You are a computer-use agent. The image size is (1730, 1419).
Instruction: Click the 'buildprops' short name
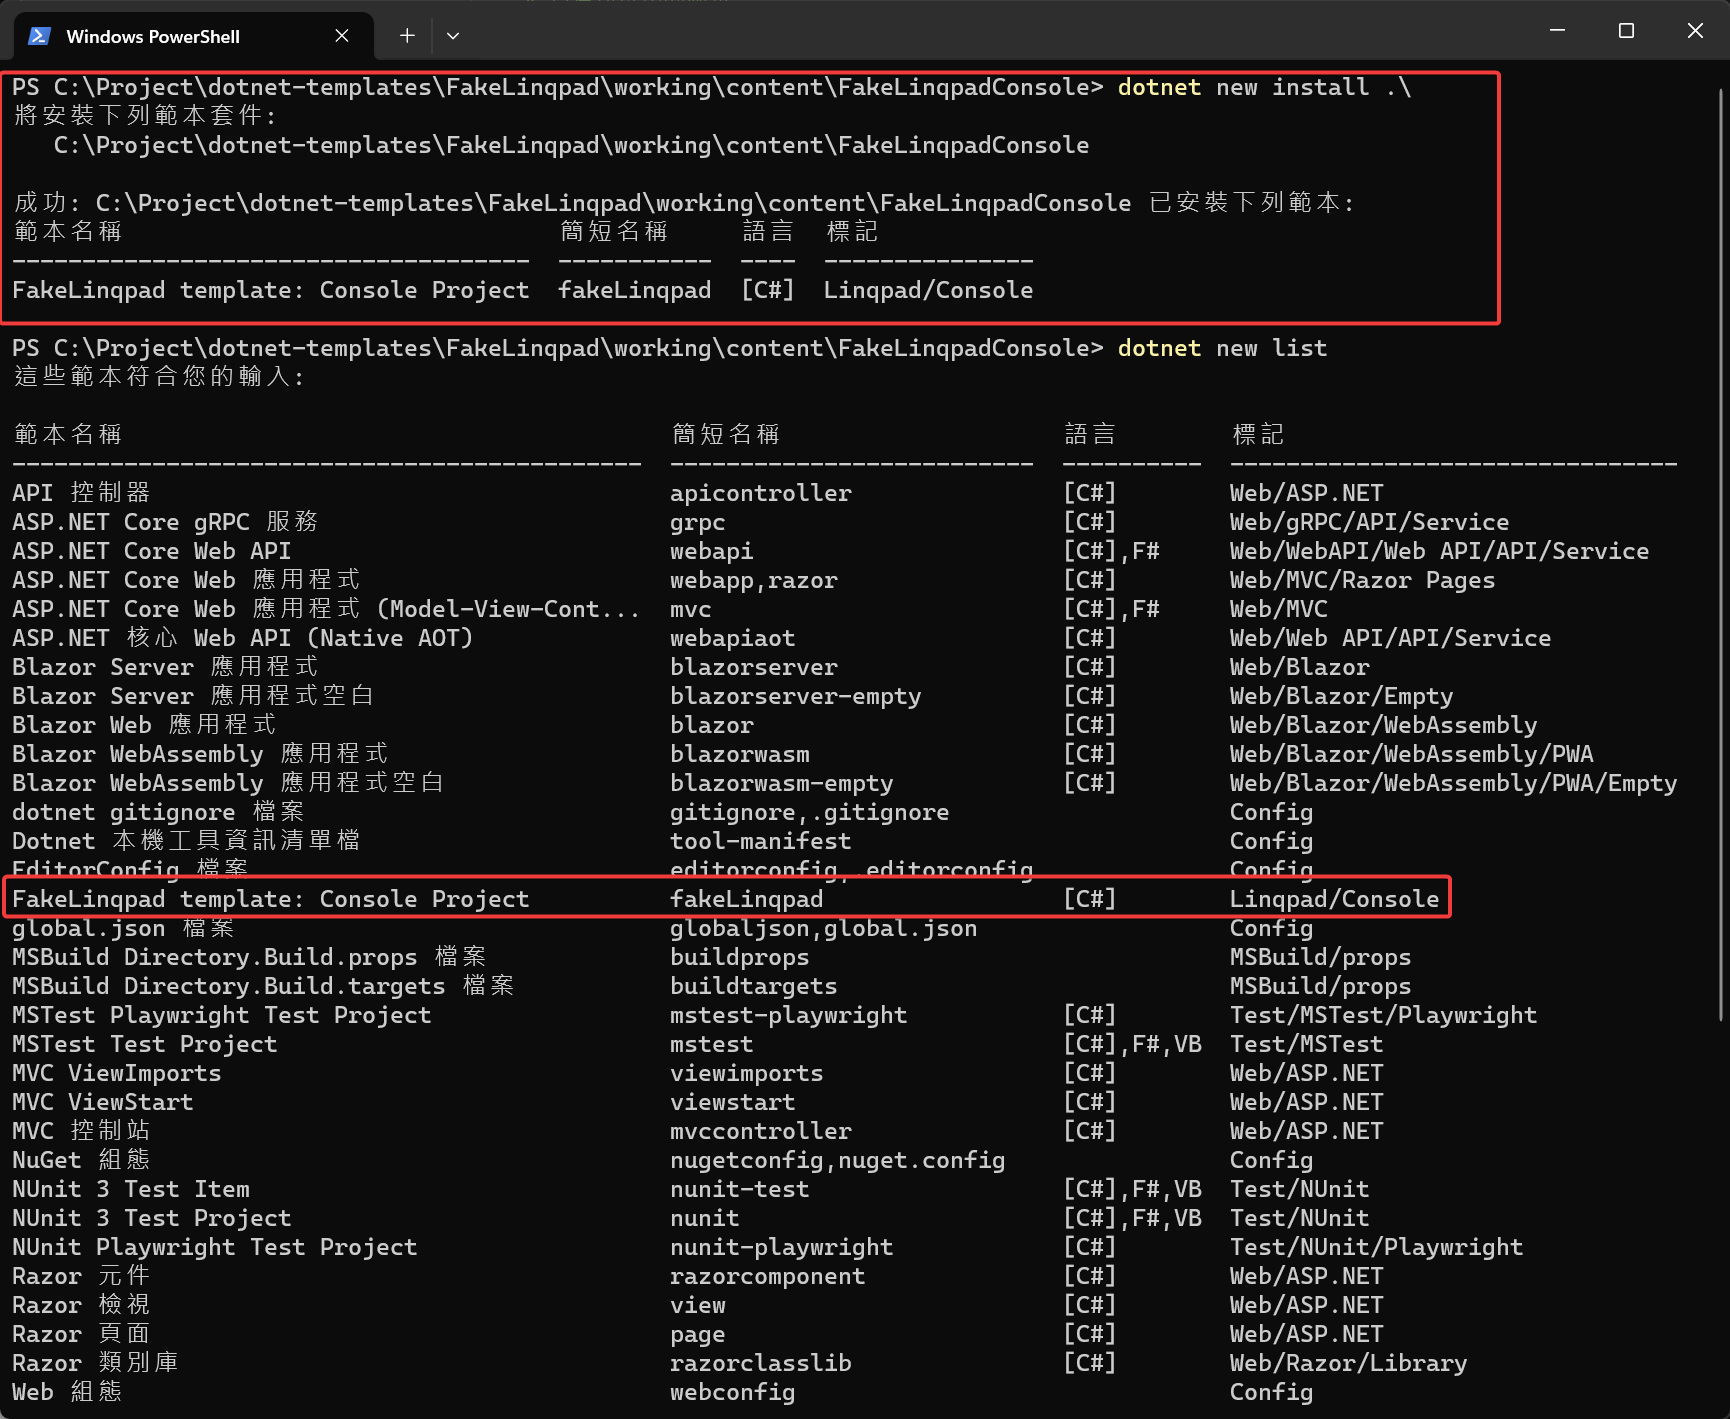coord(739,957)
